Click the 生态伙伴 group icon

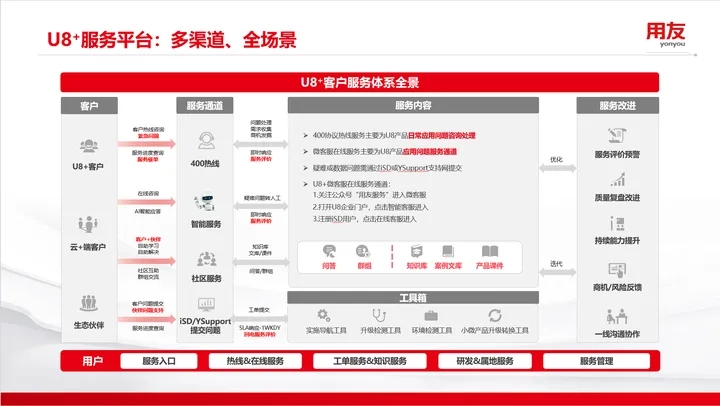[89, 303]
